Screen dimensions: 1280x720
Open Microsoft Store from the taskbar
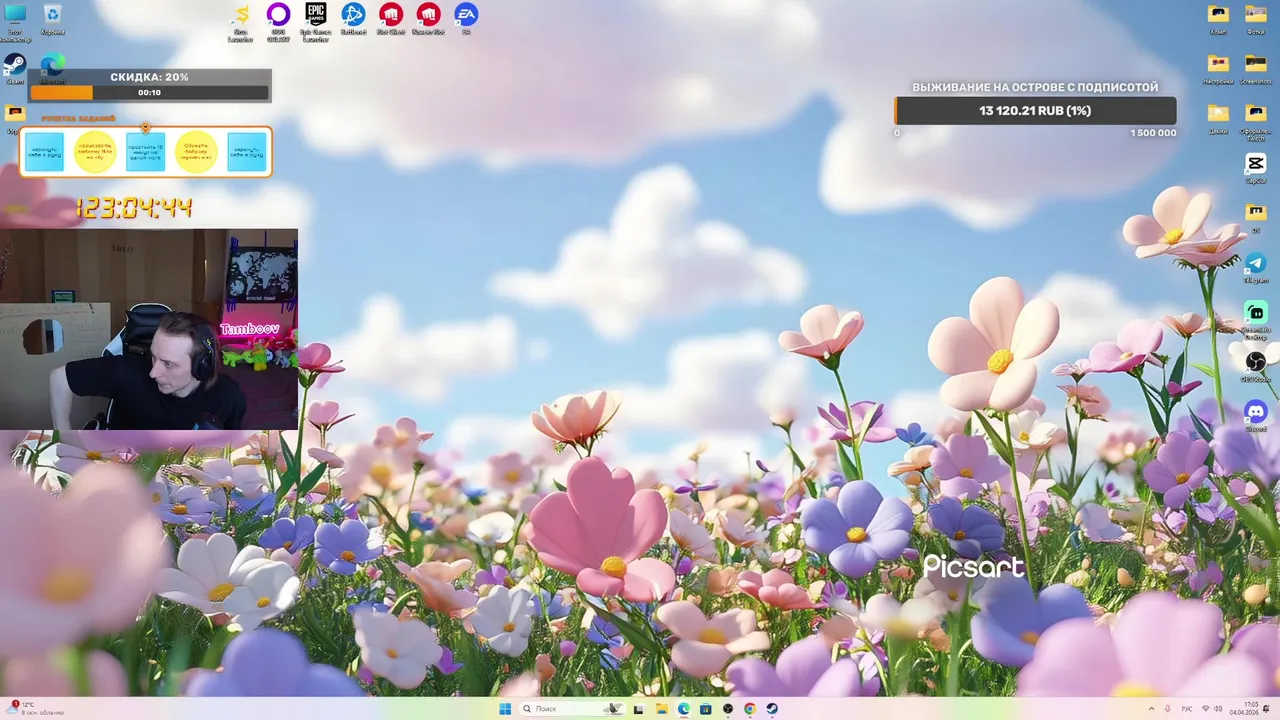click(x=706, y=709)
